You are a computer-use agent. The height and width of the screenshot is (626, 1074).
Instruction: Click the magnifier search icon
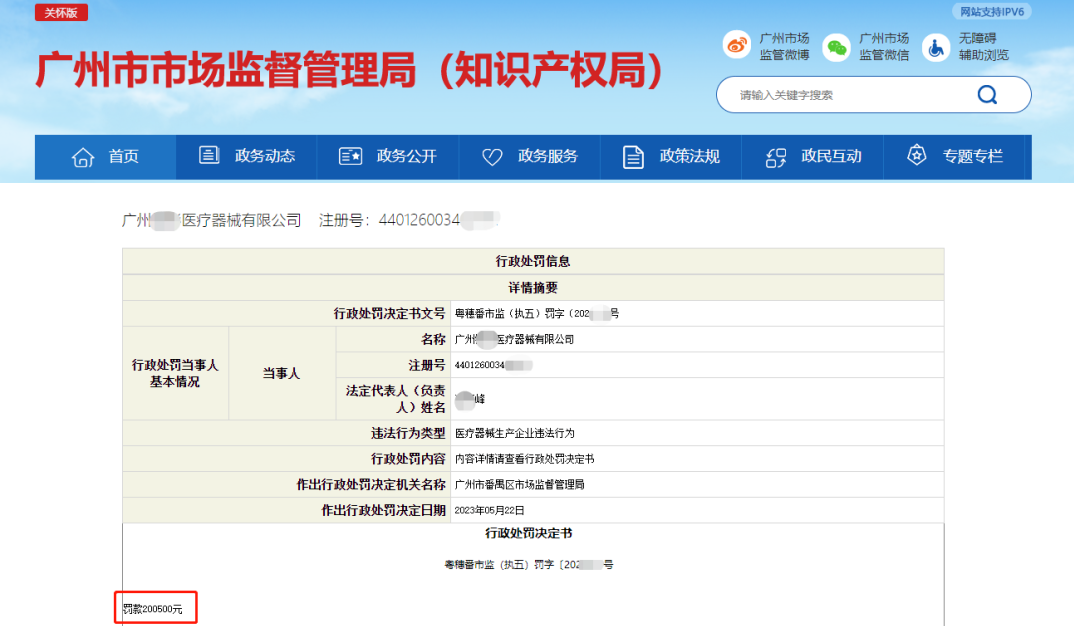pos(987,95)
